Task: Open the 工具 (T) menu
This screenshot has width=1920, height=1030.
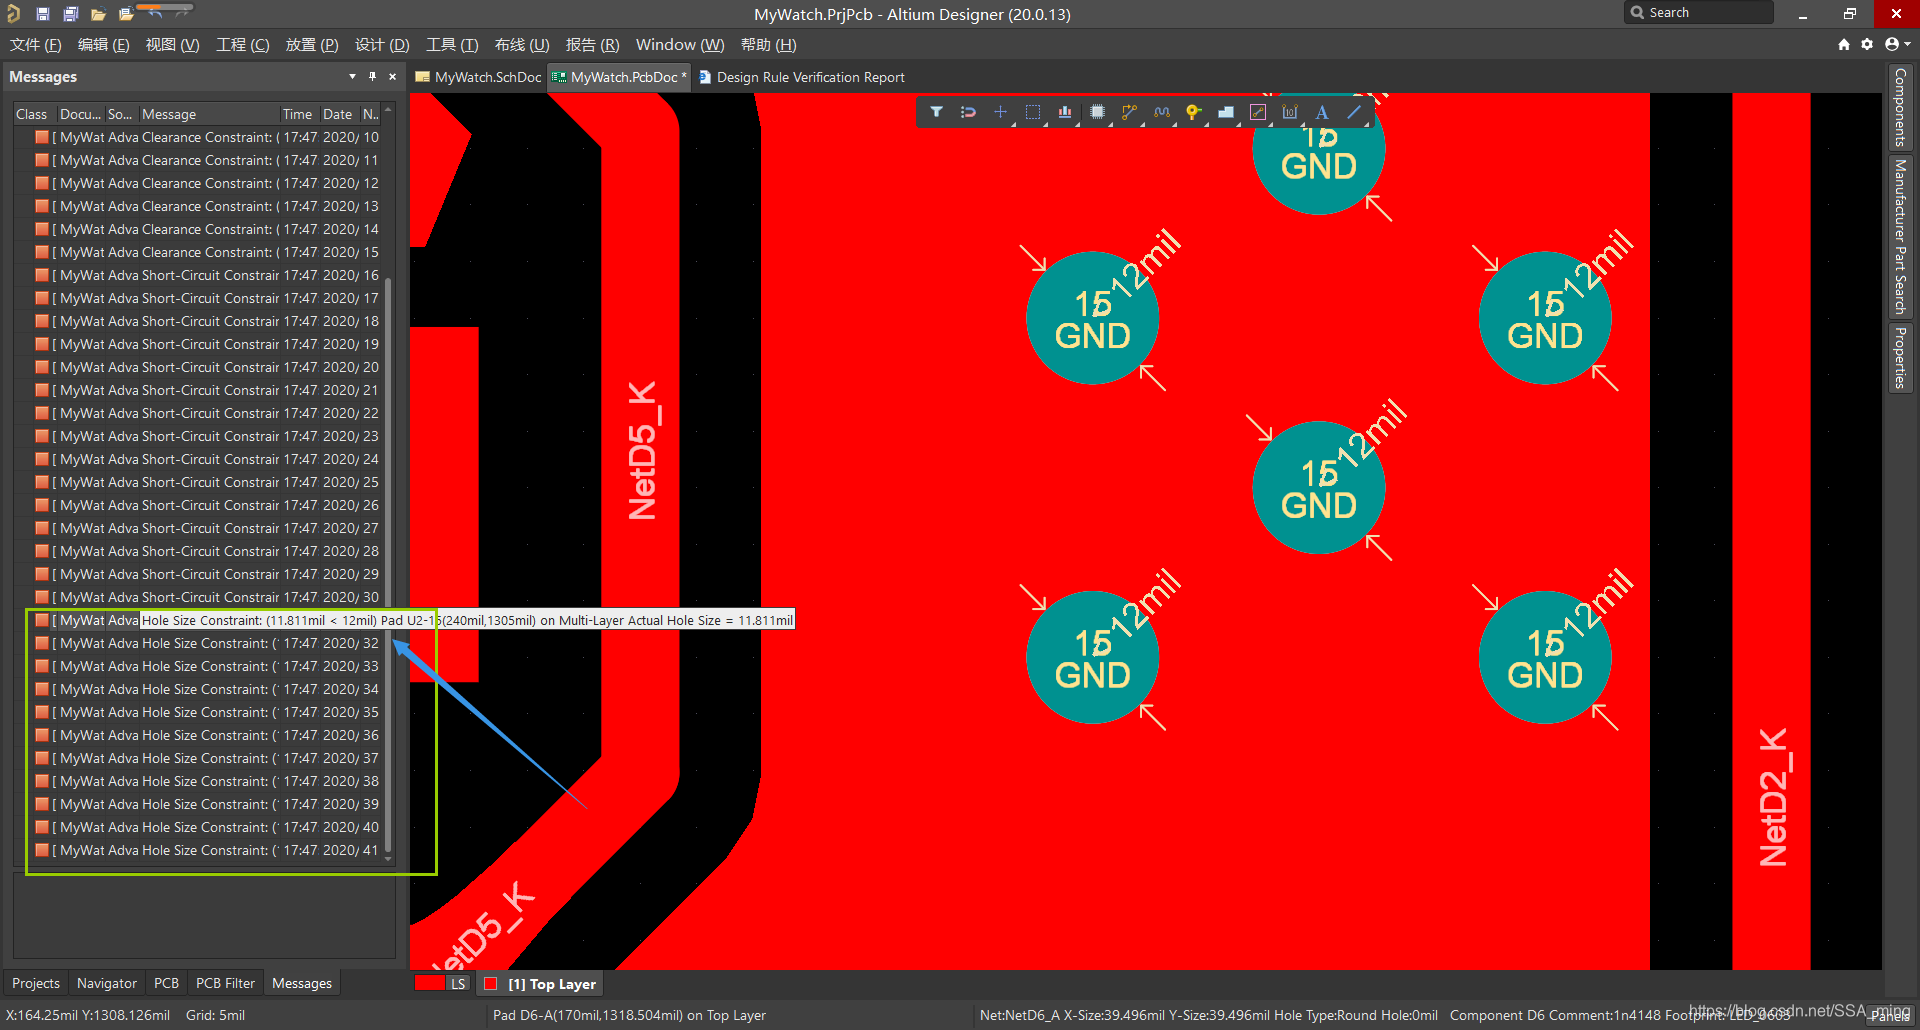Action: [x=452, y=45]
